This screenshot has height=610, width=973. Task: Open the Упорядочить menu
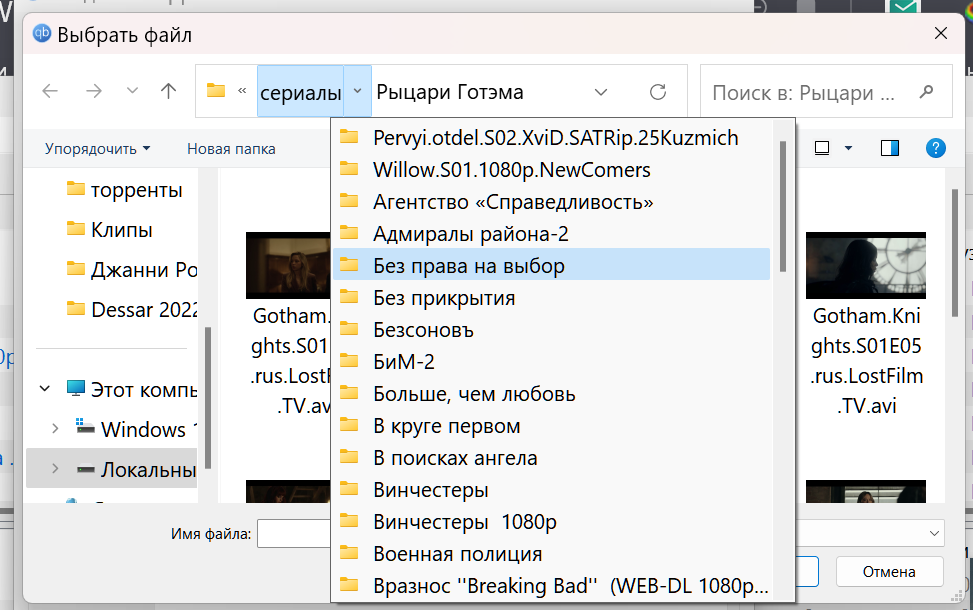coord(97,149)
